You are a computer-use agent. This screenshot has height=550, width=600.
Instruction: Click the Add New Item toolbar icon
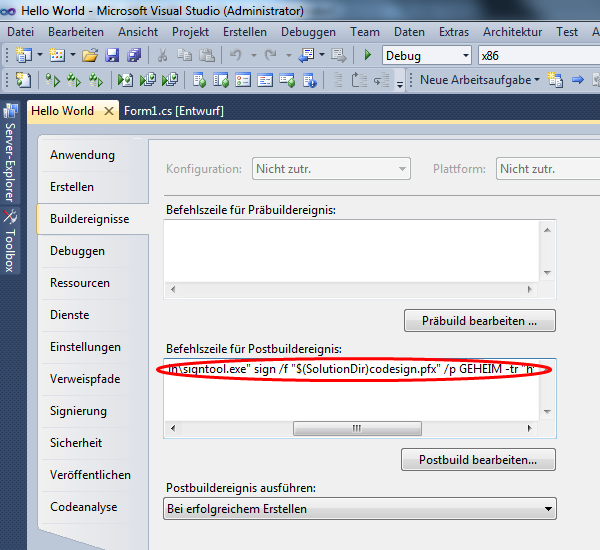pyautogui.click(x=57, y=55)
